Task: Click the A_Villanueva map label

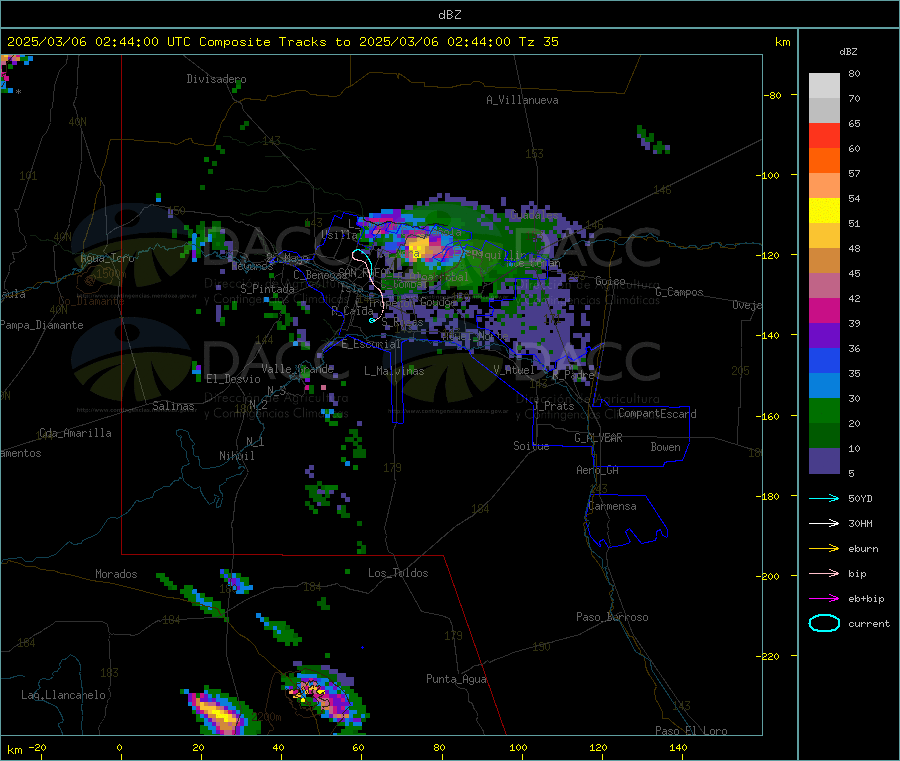Action: tap(522, 100)
